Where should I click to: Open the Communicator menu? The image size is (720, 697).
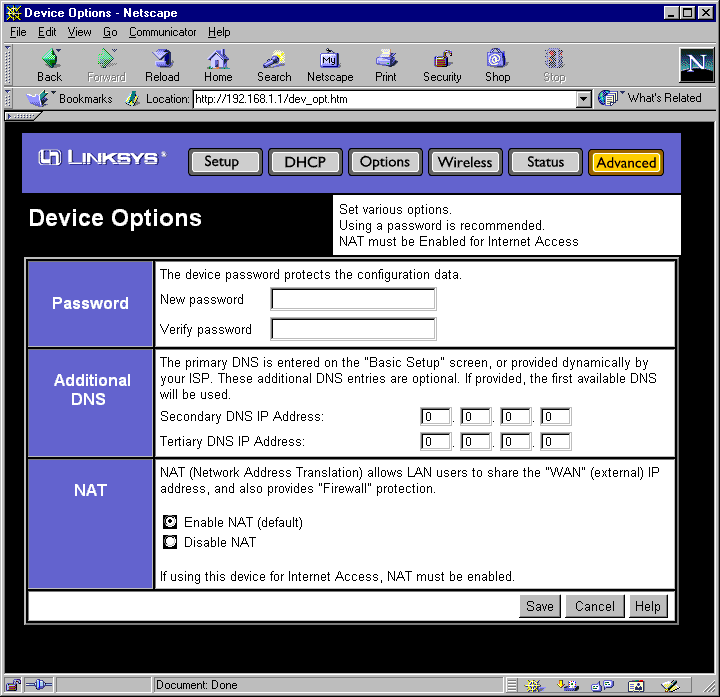(163, 32)
